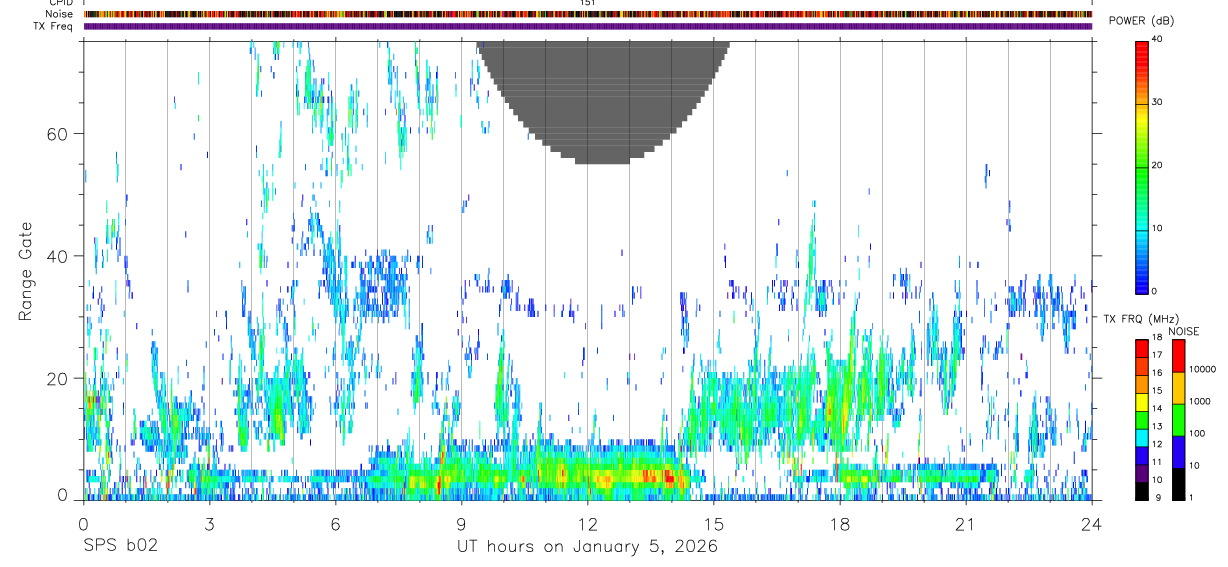Viewport: 1228px width, 567px height.
Task: Click the '151' CPID value at top
Action: pyautogui.click(x=588, y=3)
